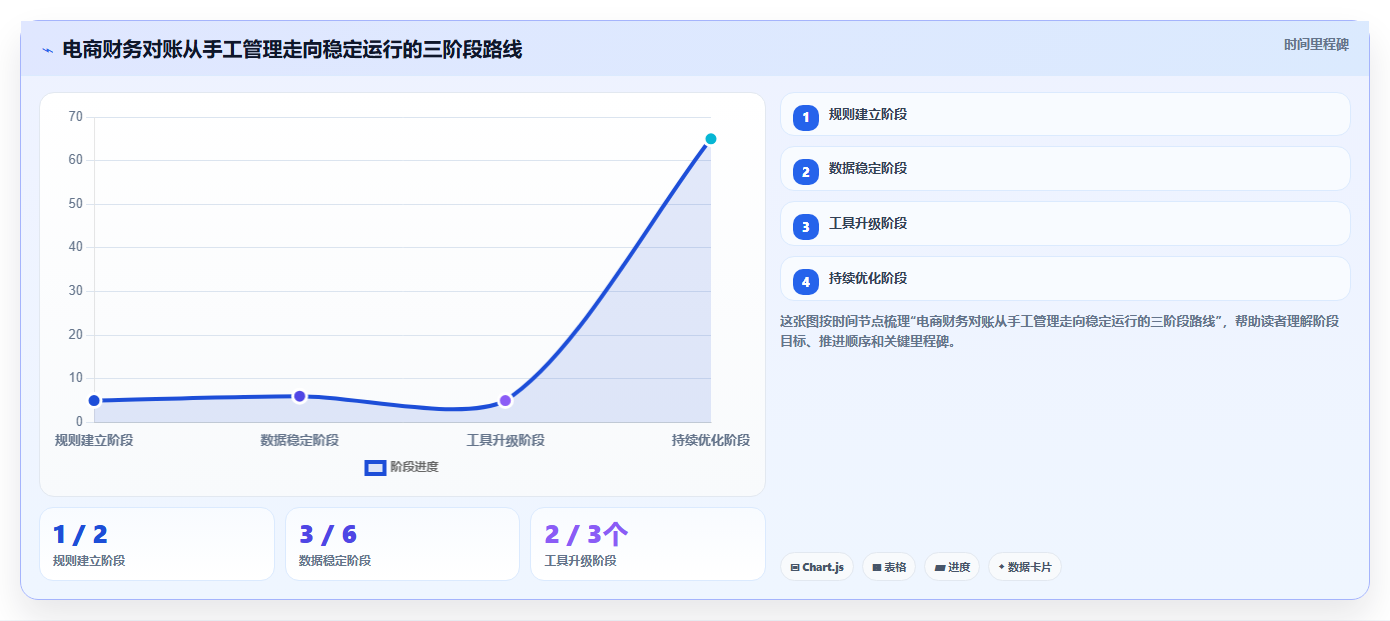Click the 工具升级阶段 x-axis label
The height and width of the screenshot is (621, 1390).
point(505,440)
